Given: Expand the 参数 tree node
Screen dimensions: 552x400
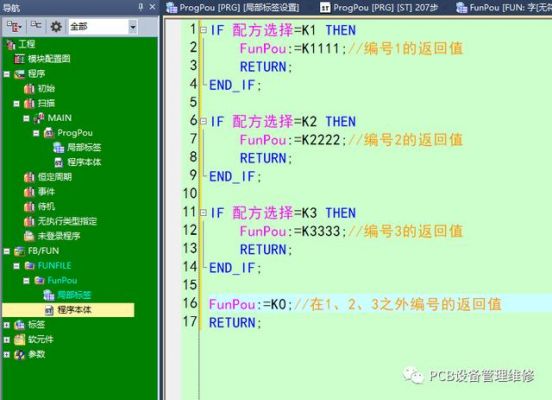Looking at the screenshot, I should pos(7,355).
